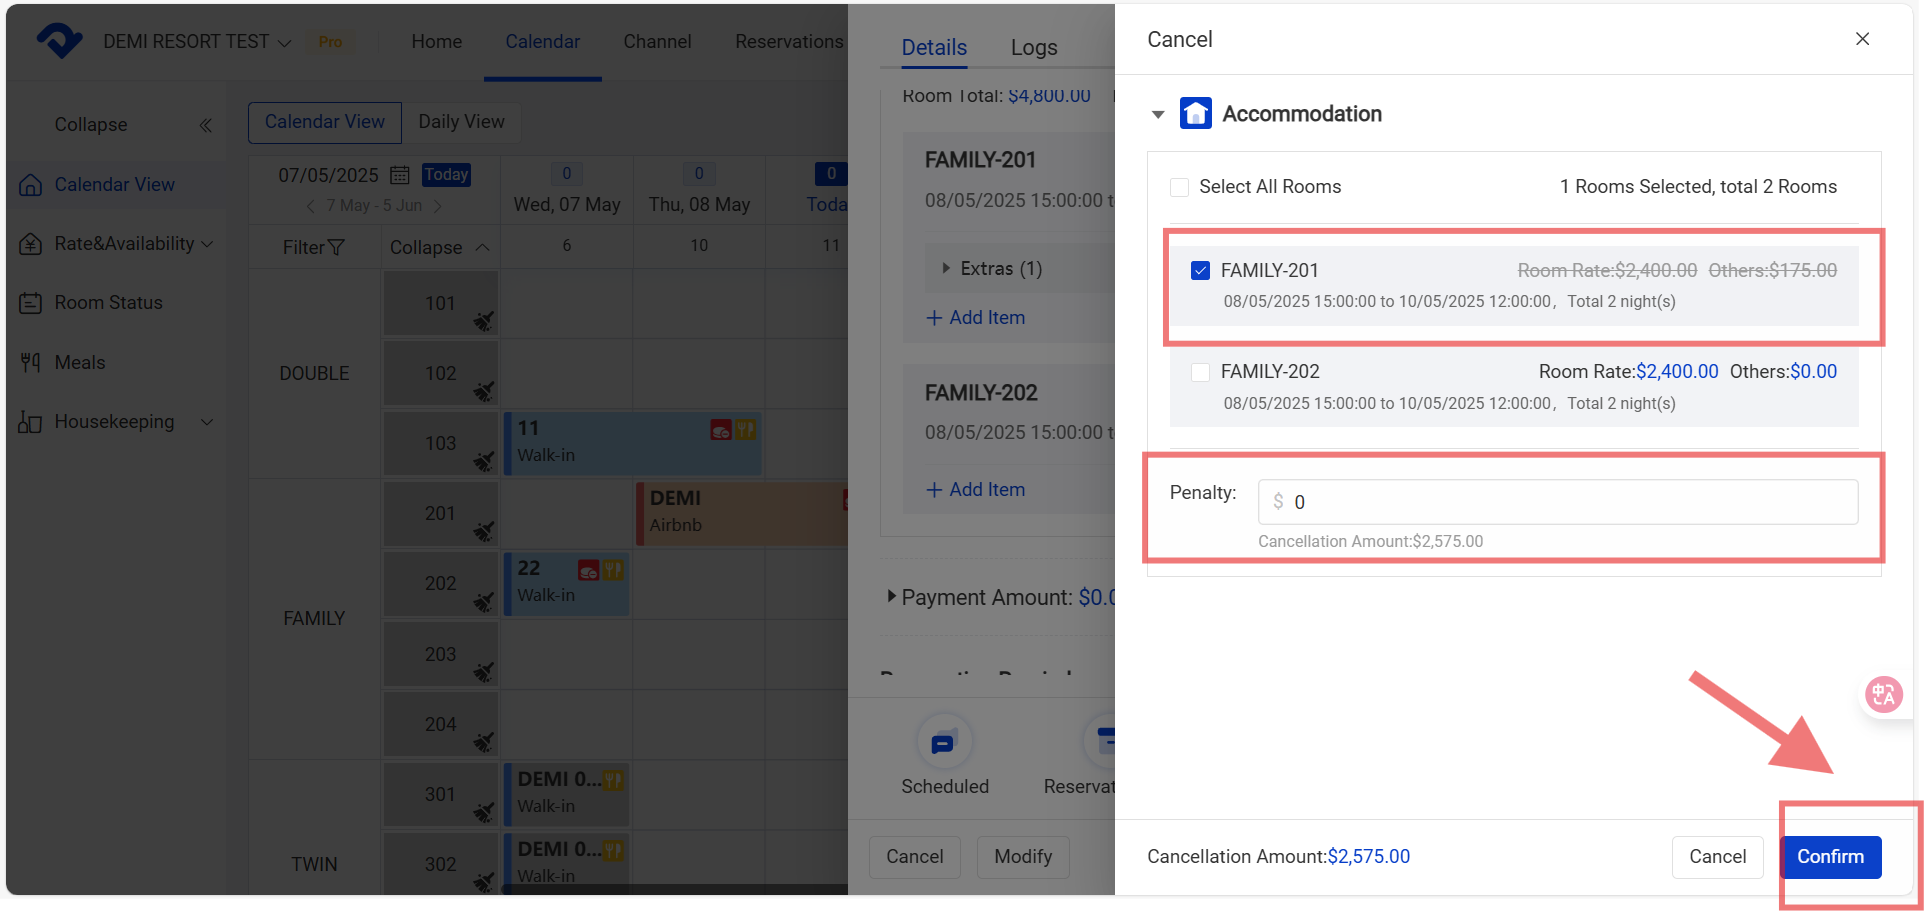The width and height of the screenshot is (1924, 911).
Task: Close the Cancel dialog with X
Action: pyautogui.click(x=1862, y=39)
